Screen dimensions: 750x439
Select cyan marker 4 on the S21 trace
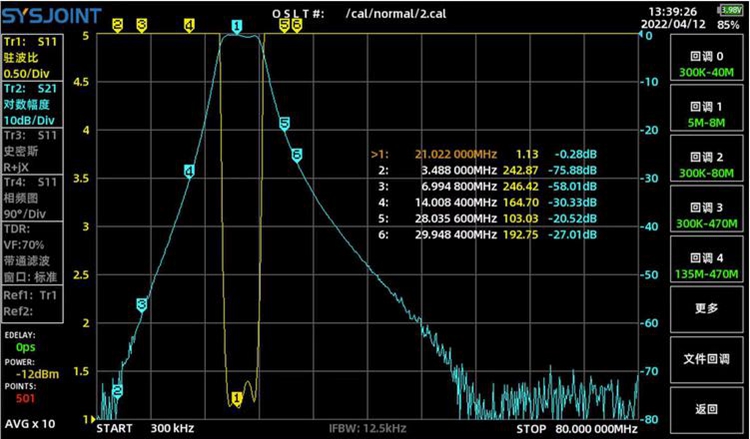(x=189, y=172)
